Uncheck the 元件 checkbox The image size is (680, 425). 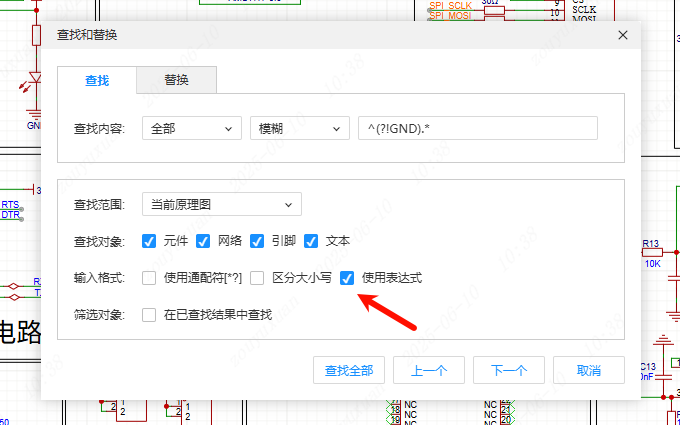pos(150,241)
